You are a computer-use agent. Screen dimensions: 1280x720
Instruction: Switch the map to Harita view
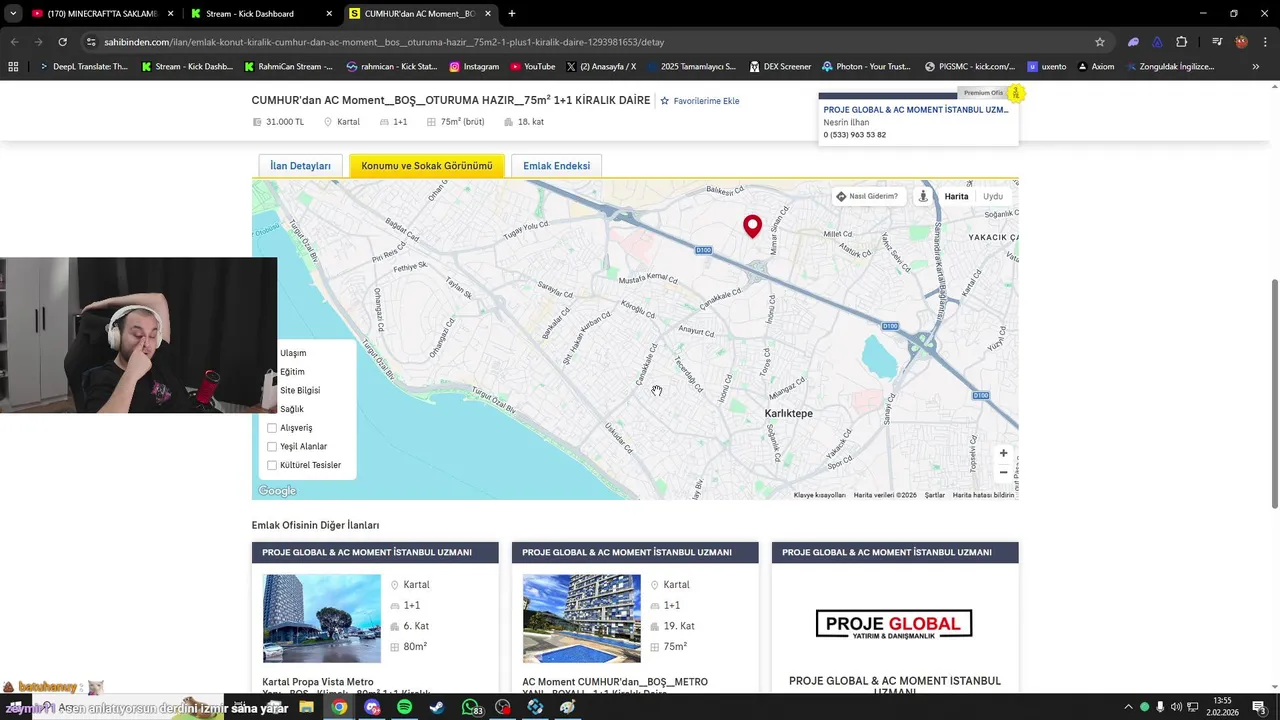(x=956, y=196)
